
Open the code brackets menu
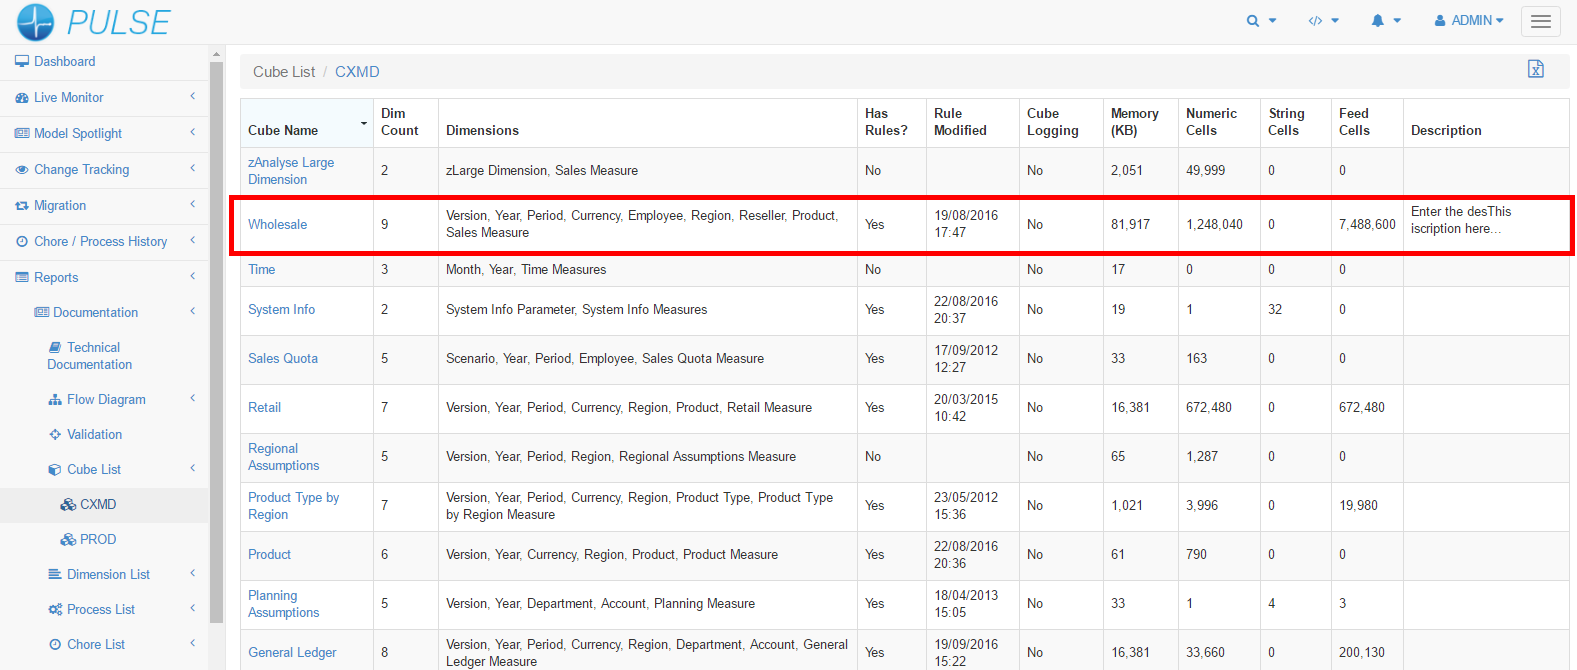tap(1323, 21)
